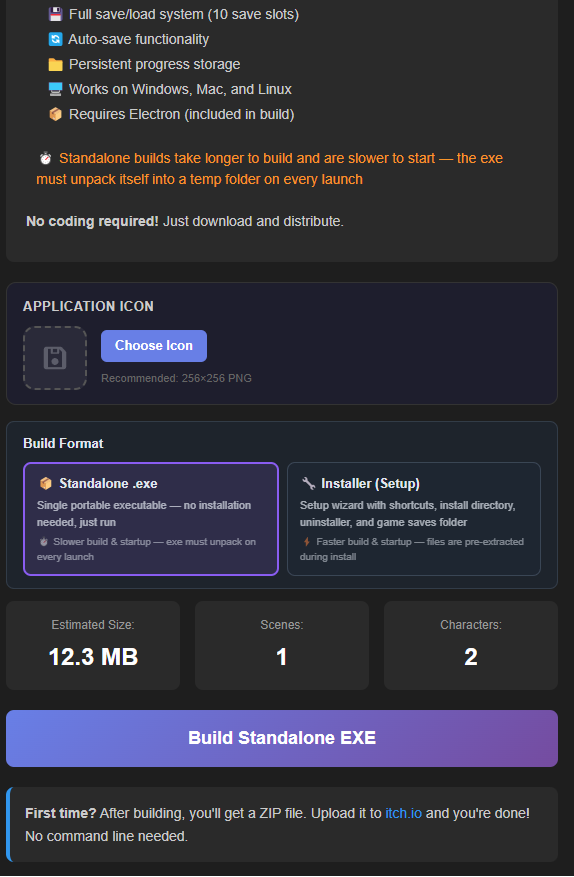The height and width of the screenshot is (877, 574).
Task: Select the Standalone .exe build format
Action: [x=151, y=519]
